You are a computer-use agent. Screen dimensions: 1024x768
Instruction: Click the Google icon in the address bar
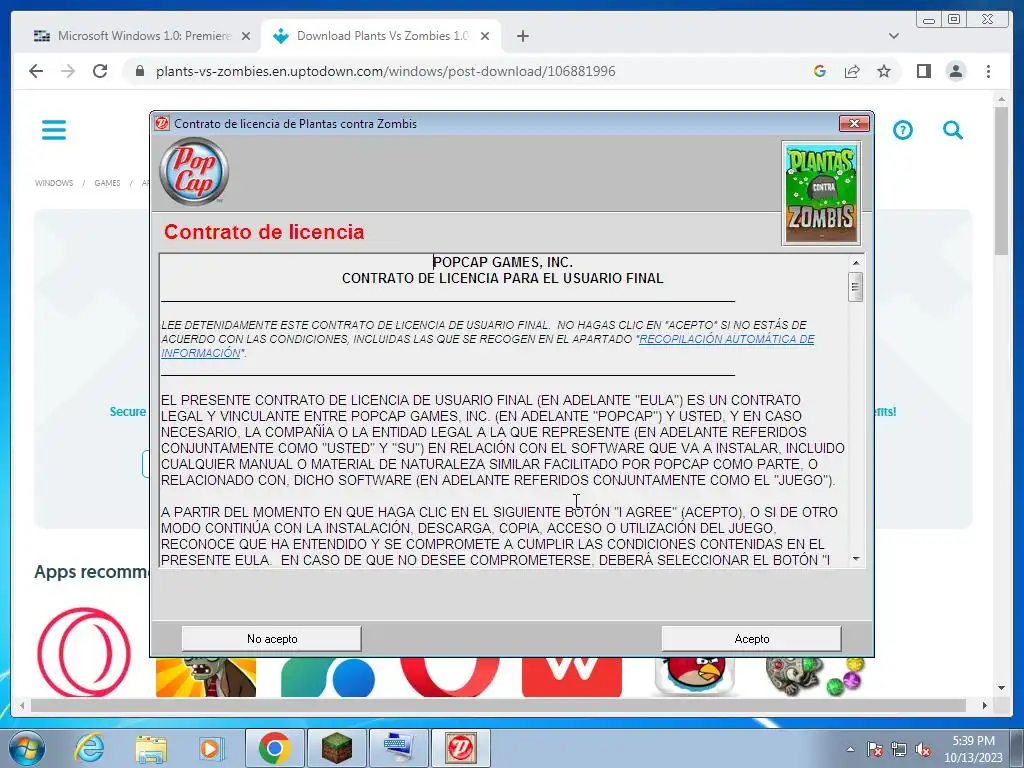pyautogui.click(x=820, y=71)
